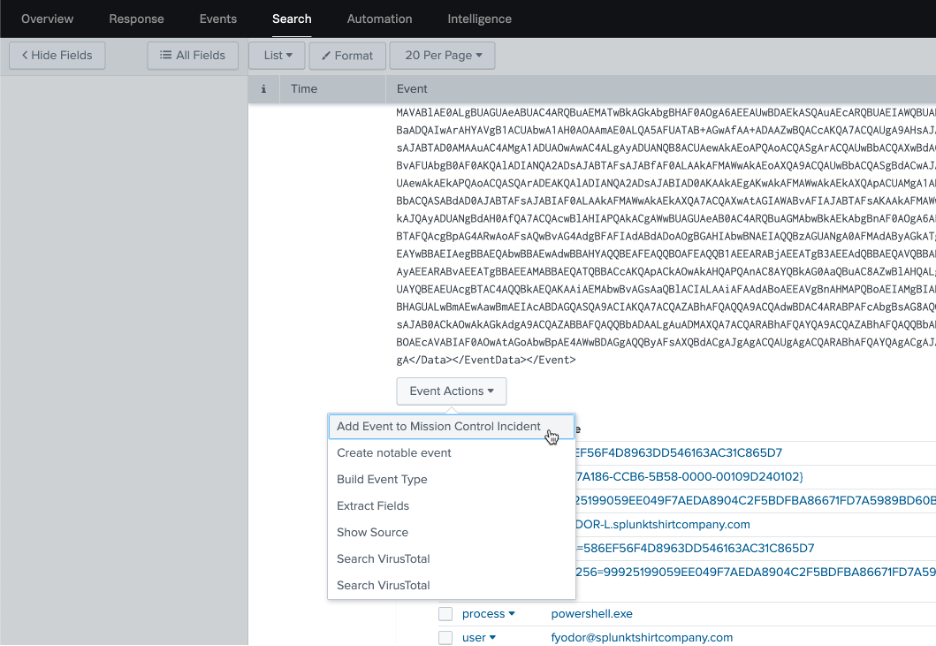Select Show Source

coord(451,532)
